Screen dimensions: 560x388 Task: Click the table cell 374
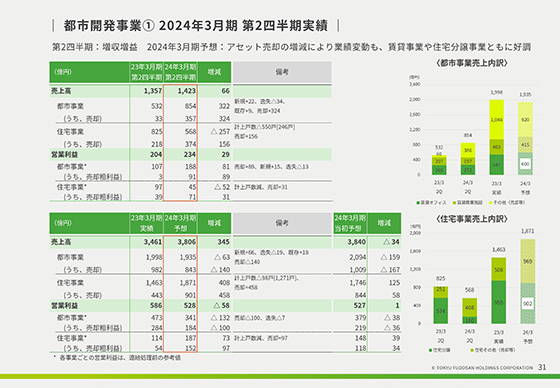click(x=190, y=144)
